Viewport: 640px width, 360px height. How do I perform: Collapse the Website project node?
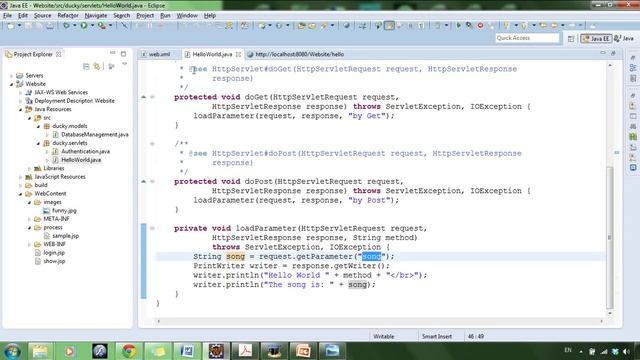11,84
